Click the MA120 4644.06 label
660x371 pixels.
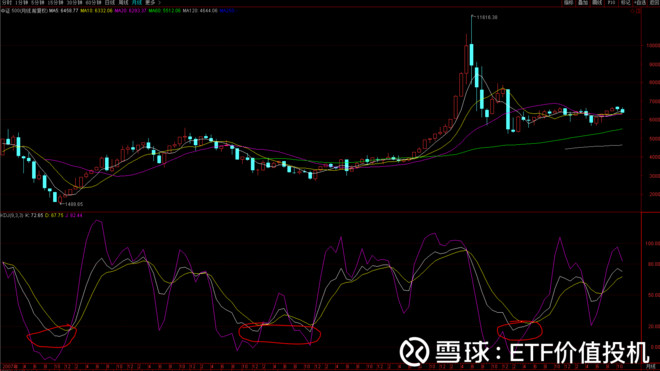[x=200, y=11]
